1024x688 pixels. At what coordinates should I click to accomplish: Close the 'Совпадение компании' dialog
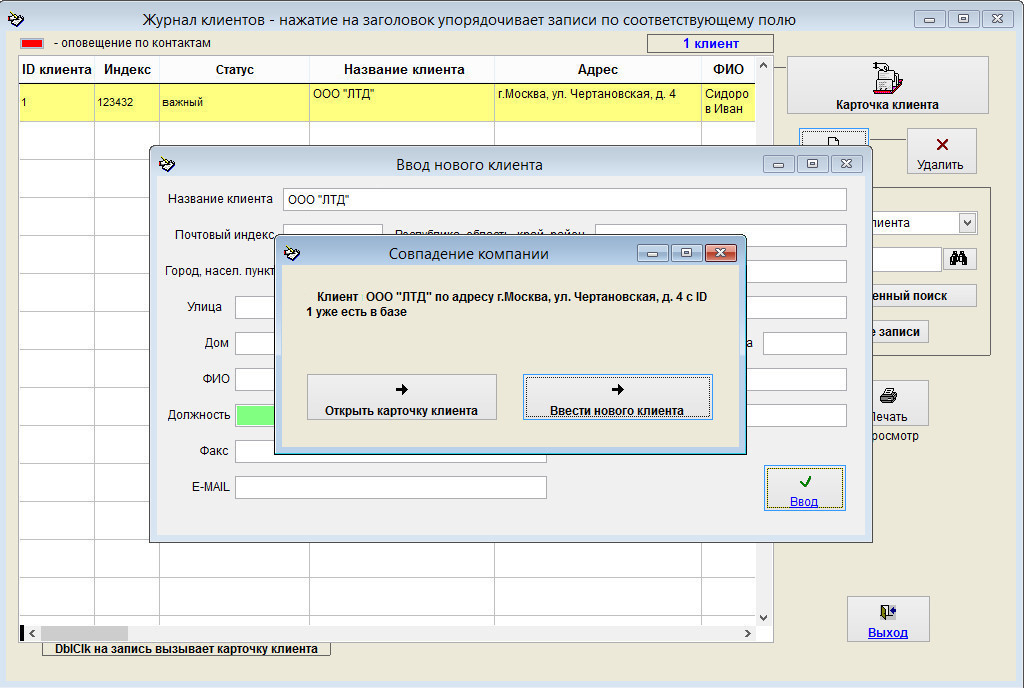click(x=720, y=253)
